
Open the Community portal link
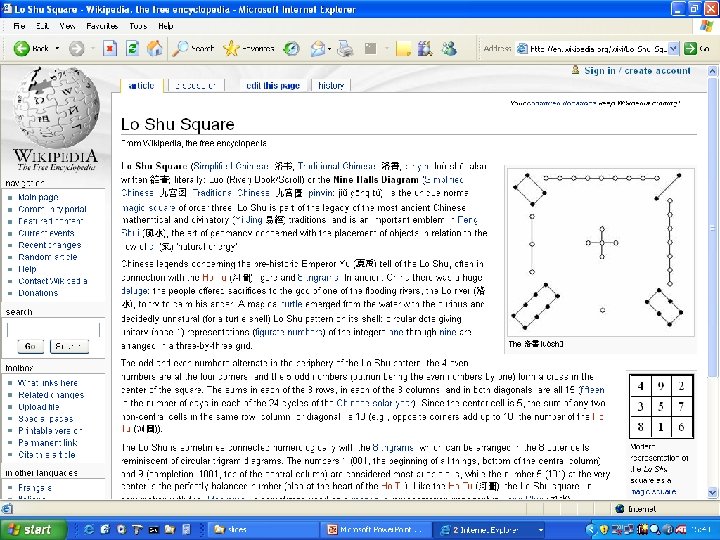[52, 209]
